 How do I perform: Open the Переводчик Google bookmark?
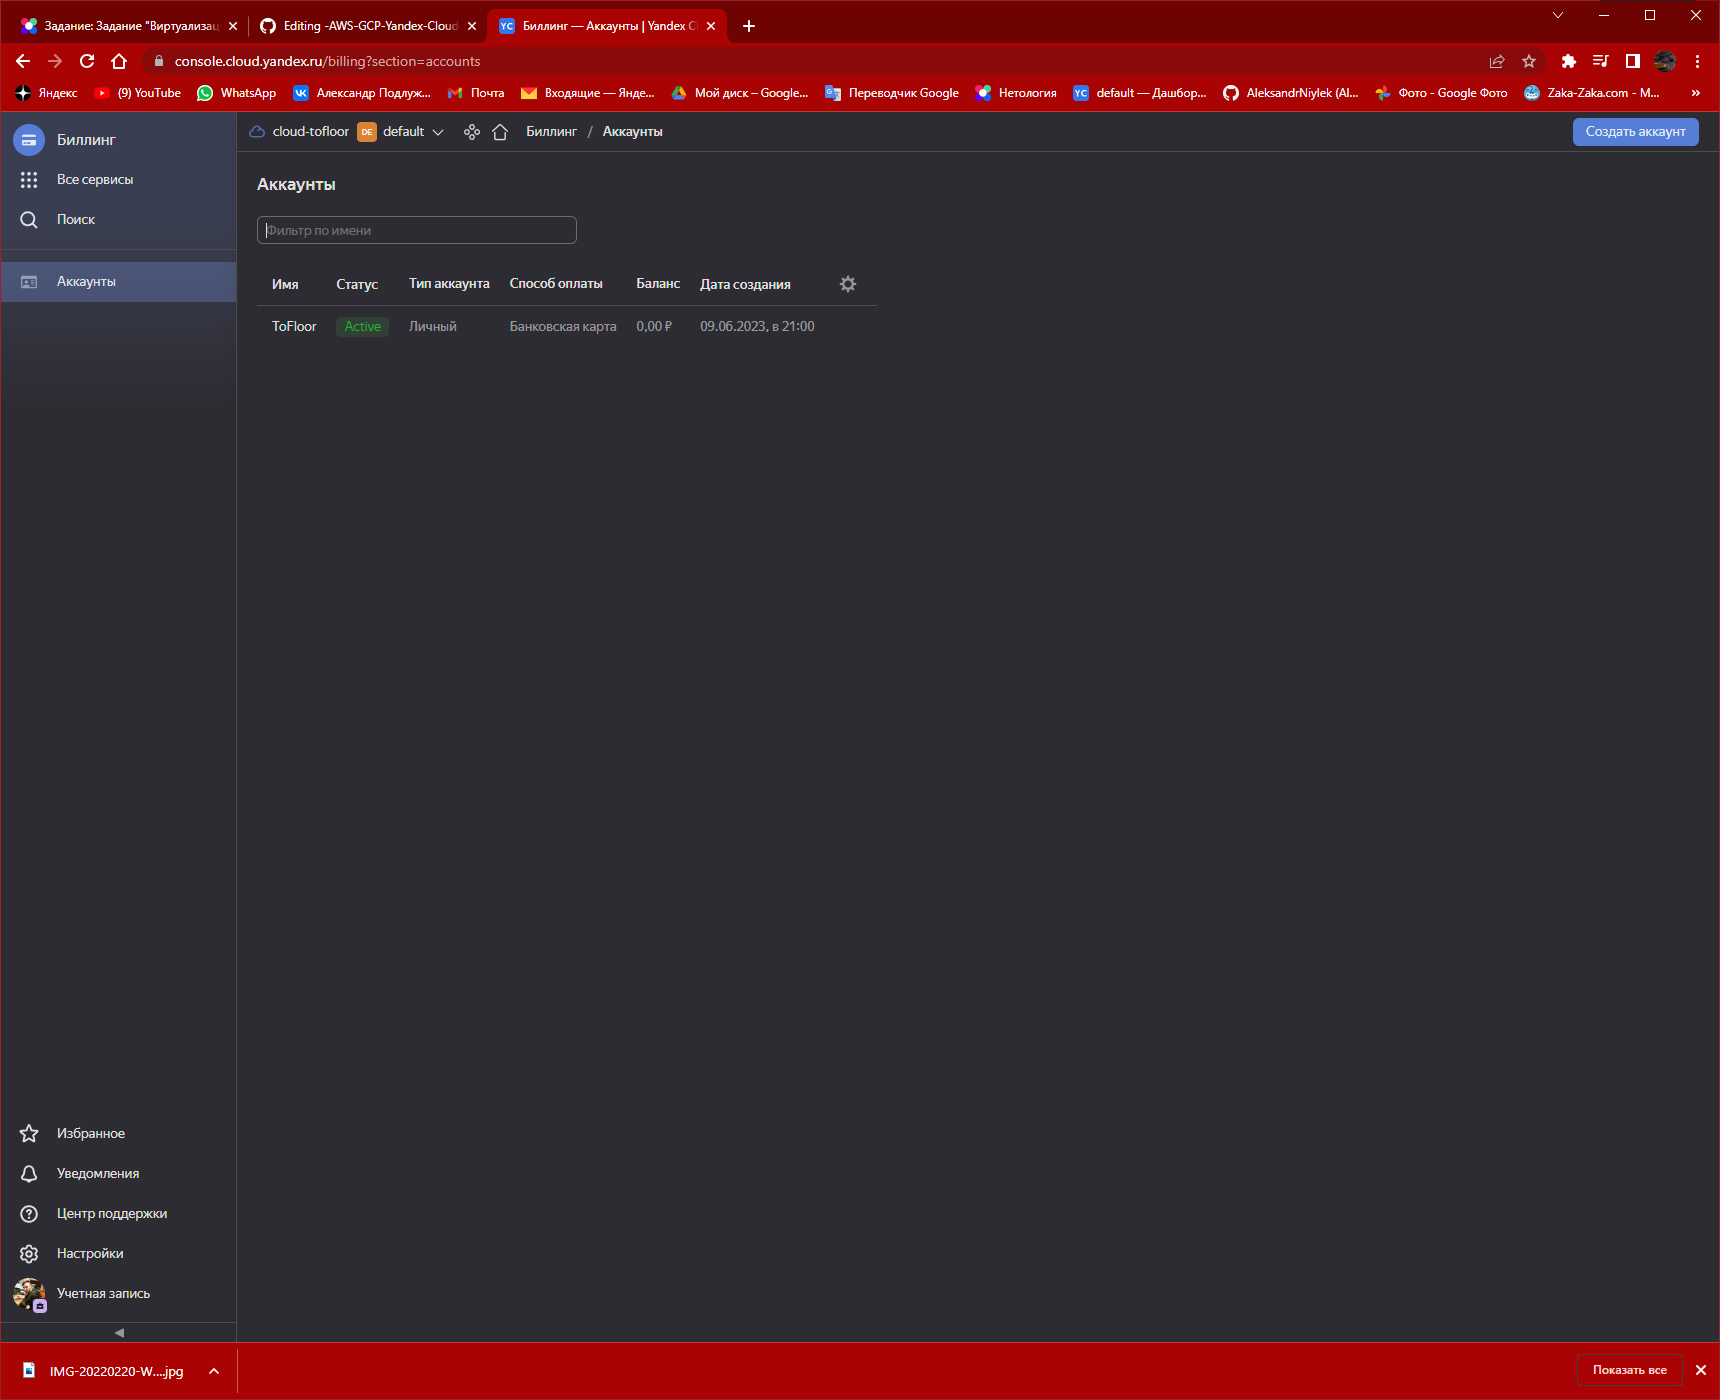[892, 93]
